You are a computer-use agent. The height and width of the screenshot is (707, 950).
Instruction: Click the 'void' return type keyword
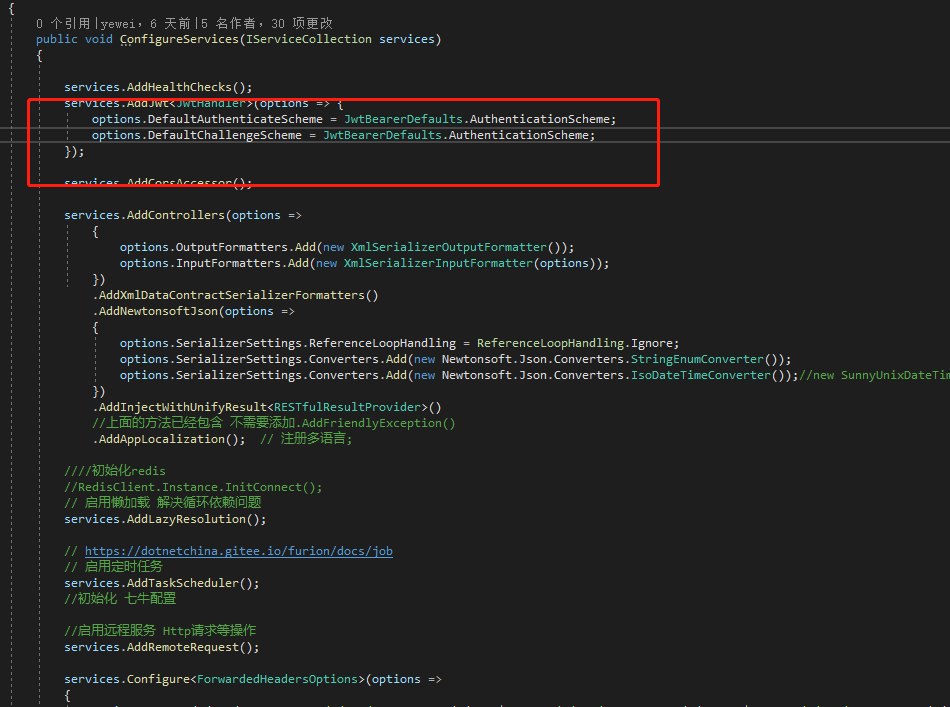click(x=98, y=39)
